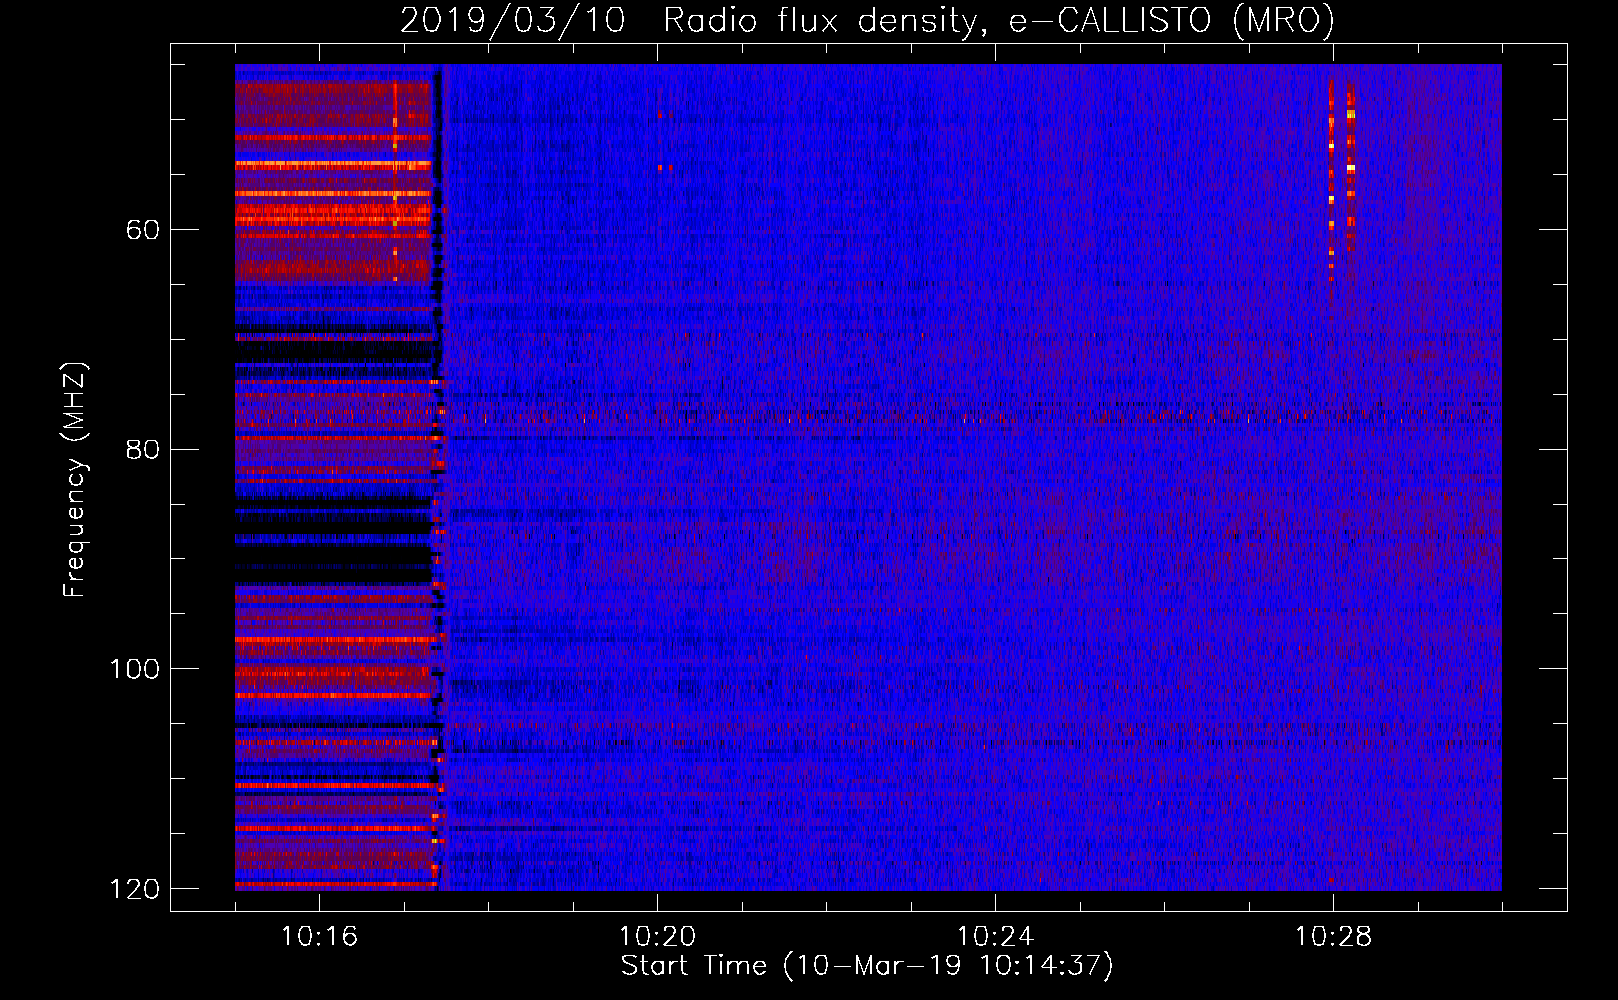Click the 100 frequency tick label
This screenshot has height=1000, width=1618.
pos(134,669)
